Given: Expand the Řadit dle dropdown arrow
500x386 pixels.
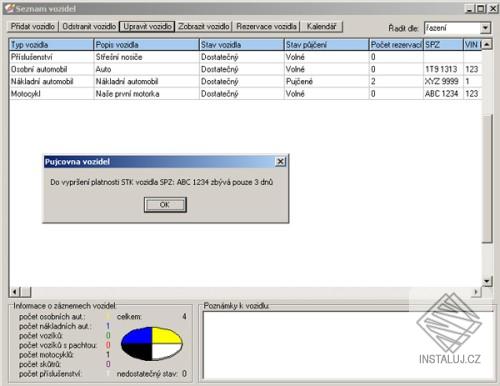Looking at the screenshot, I should [486, 28].
